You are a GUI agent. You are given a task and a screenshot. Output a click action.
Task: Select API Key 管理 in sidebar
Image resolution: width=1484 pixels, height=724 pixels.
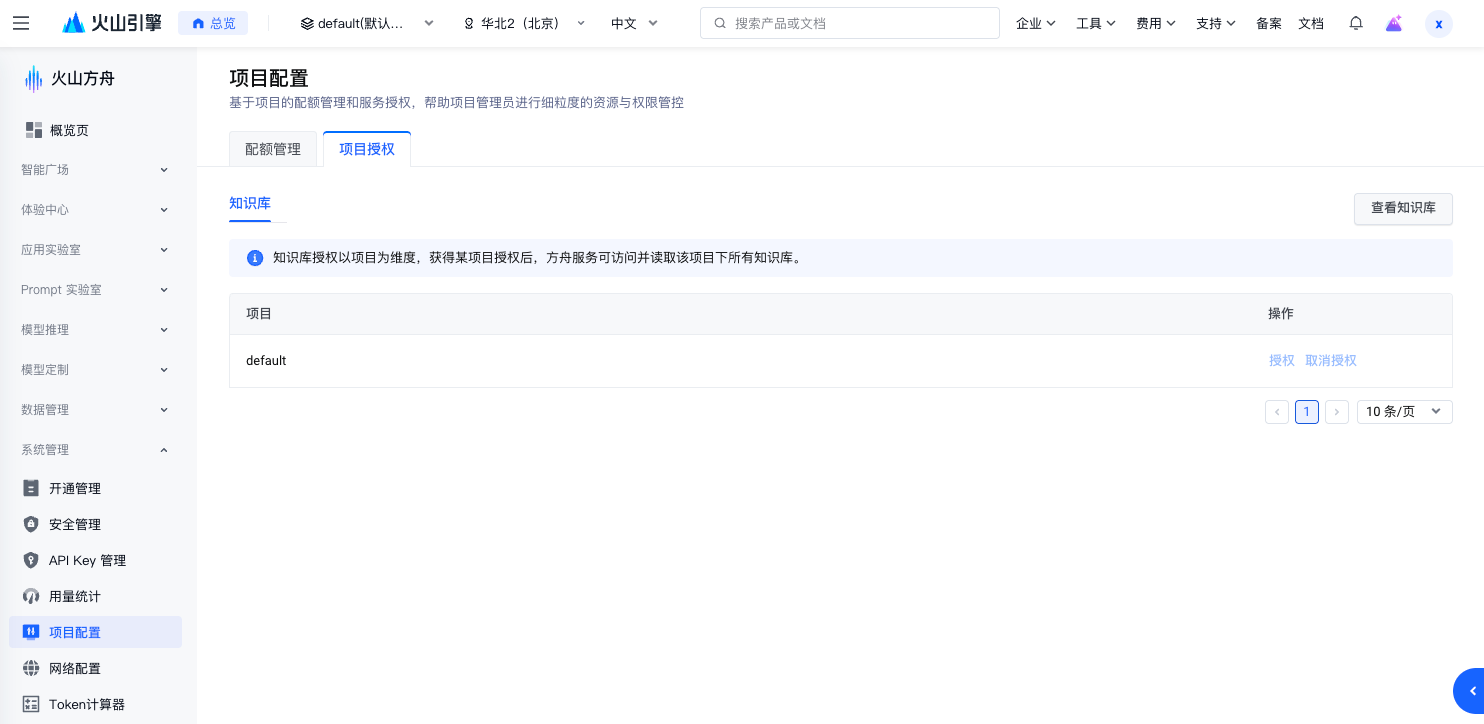88,560
